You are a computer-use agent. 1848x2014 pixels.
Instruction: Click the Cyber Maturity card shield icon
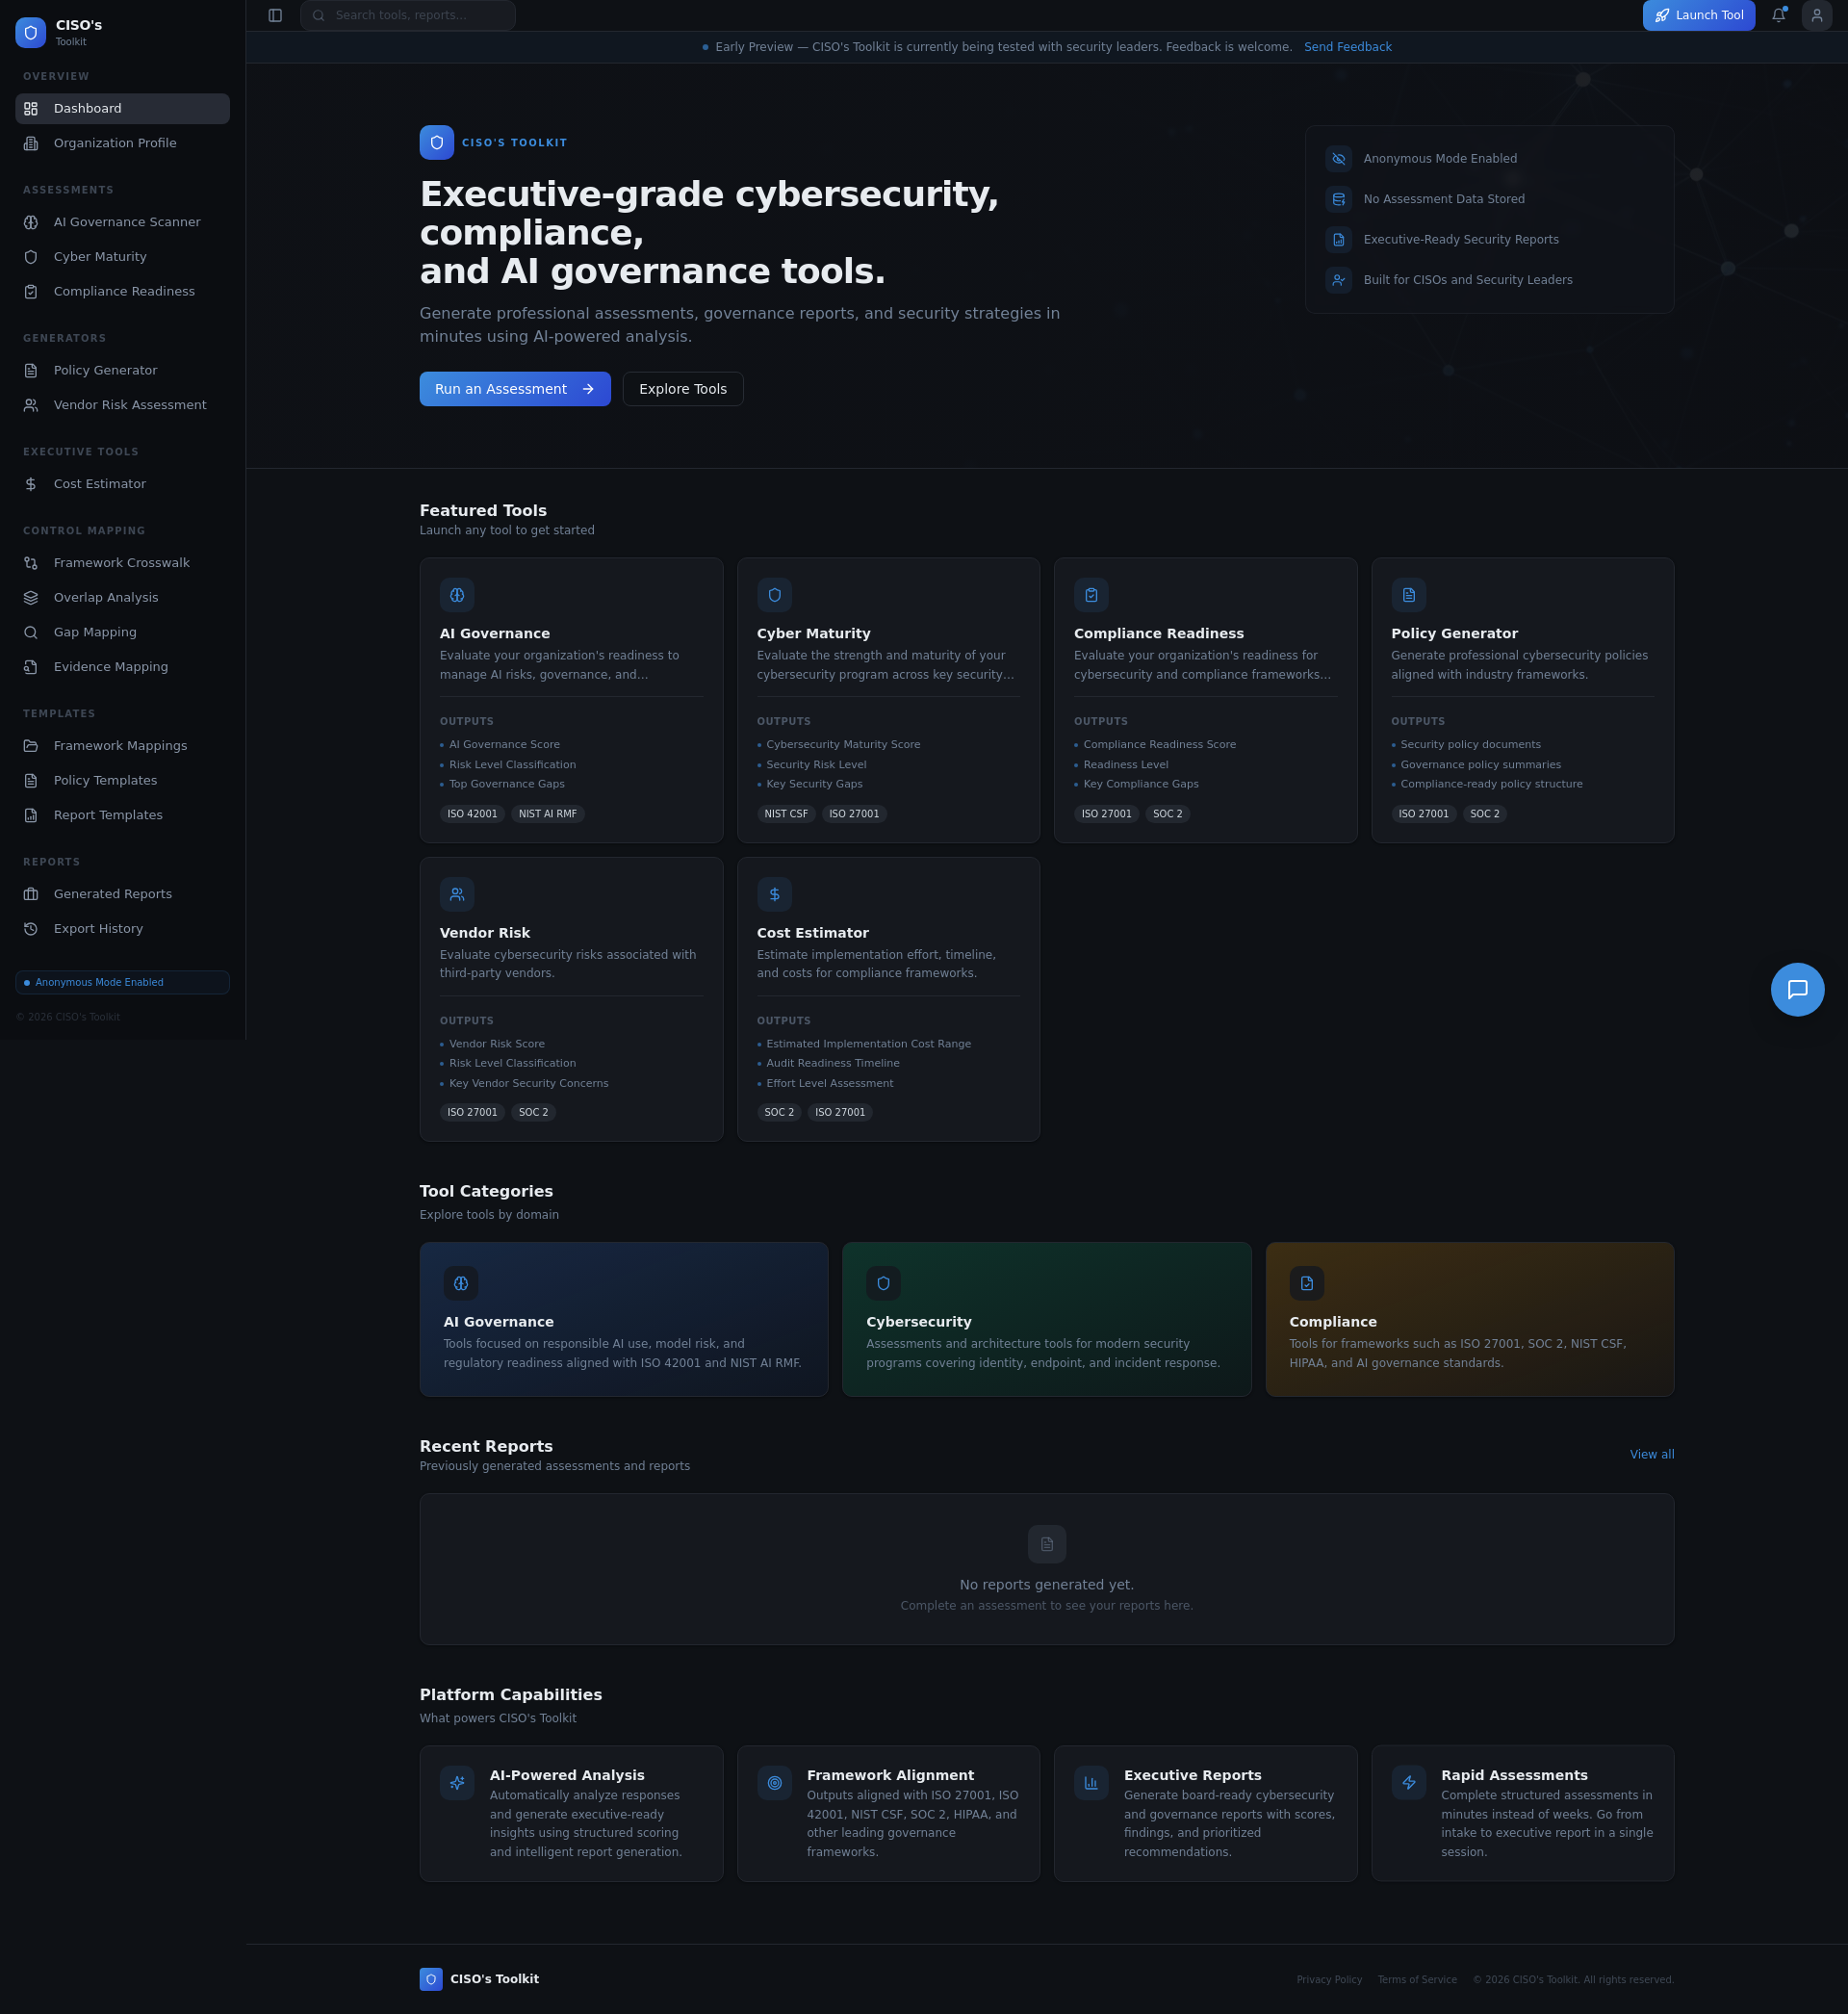click(774, 595)
